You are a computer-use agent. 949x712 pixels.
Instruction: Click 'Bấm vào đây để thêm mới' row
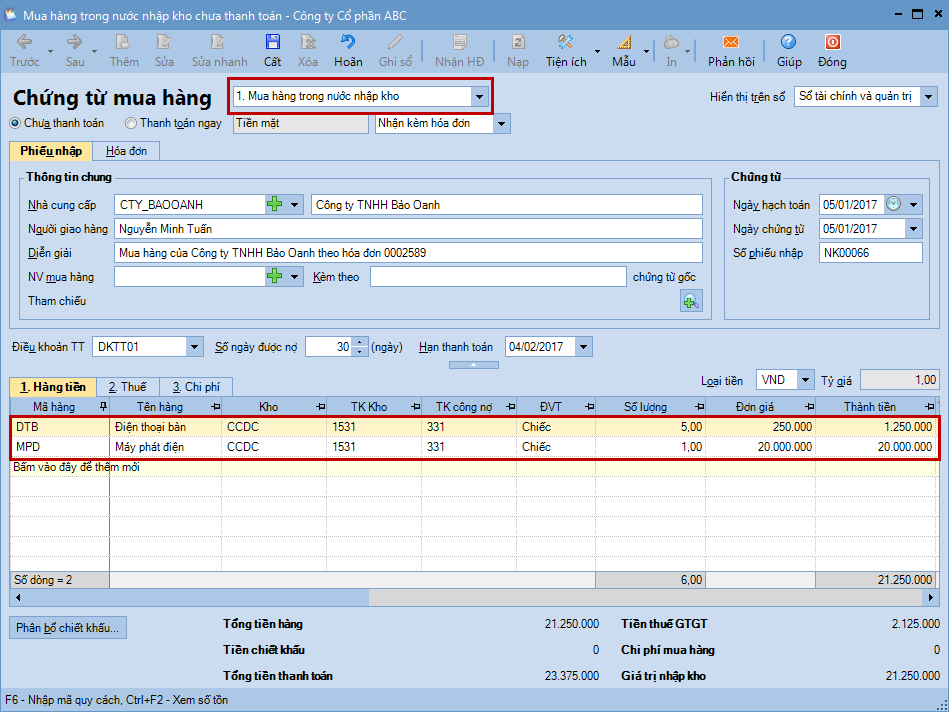click(x=75, y=467)
